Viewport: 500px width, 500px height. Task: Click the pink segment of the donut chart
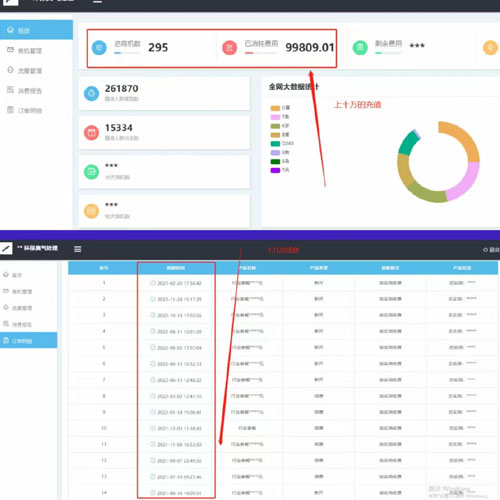(467, 182)
